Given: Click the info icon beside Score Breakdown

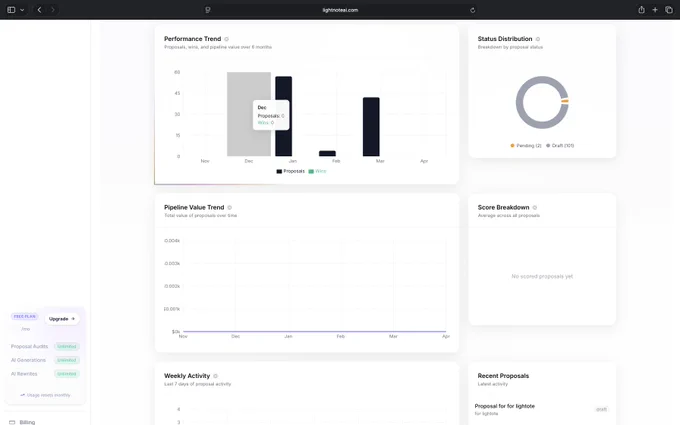Looking at the screenshot, I should click(x=535, y=208).
